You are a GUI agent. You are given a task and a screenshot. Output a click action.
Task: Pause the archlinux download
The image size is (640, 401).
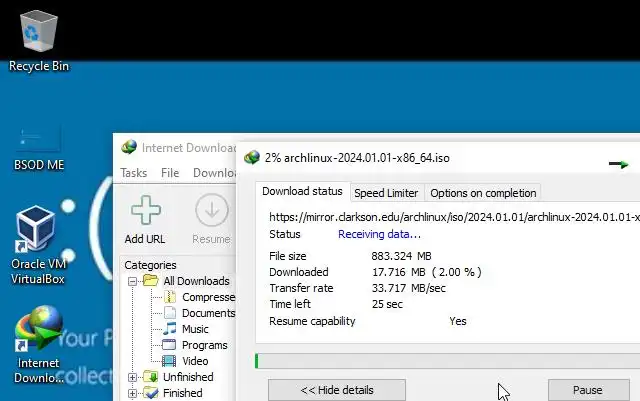coord(588,390)
